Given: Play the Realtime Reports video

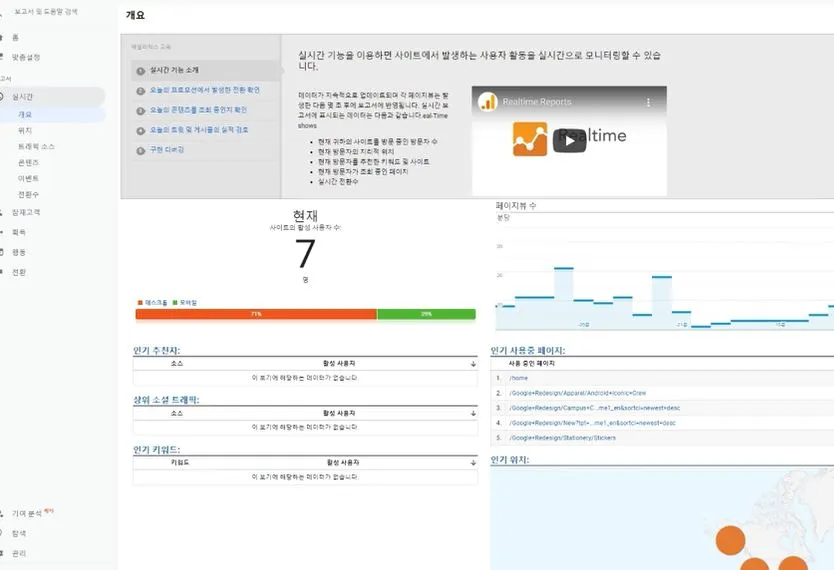Looking at the screenshot, I should coord(569,141).
